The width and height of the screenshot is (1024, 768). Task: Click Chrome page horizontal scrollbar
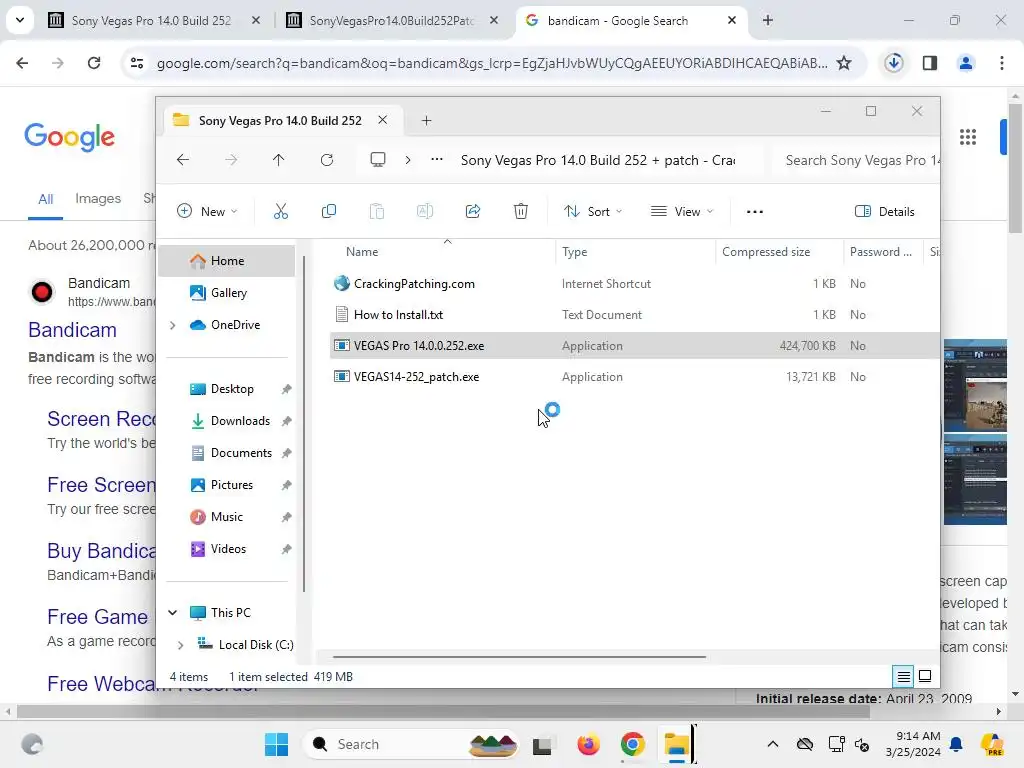pyautogui.click(x=444, y=712)
